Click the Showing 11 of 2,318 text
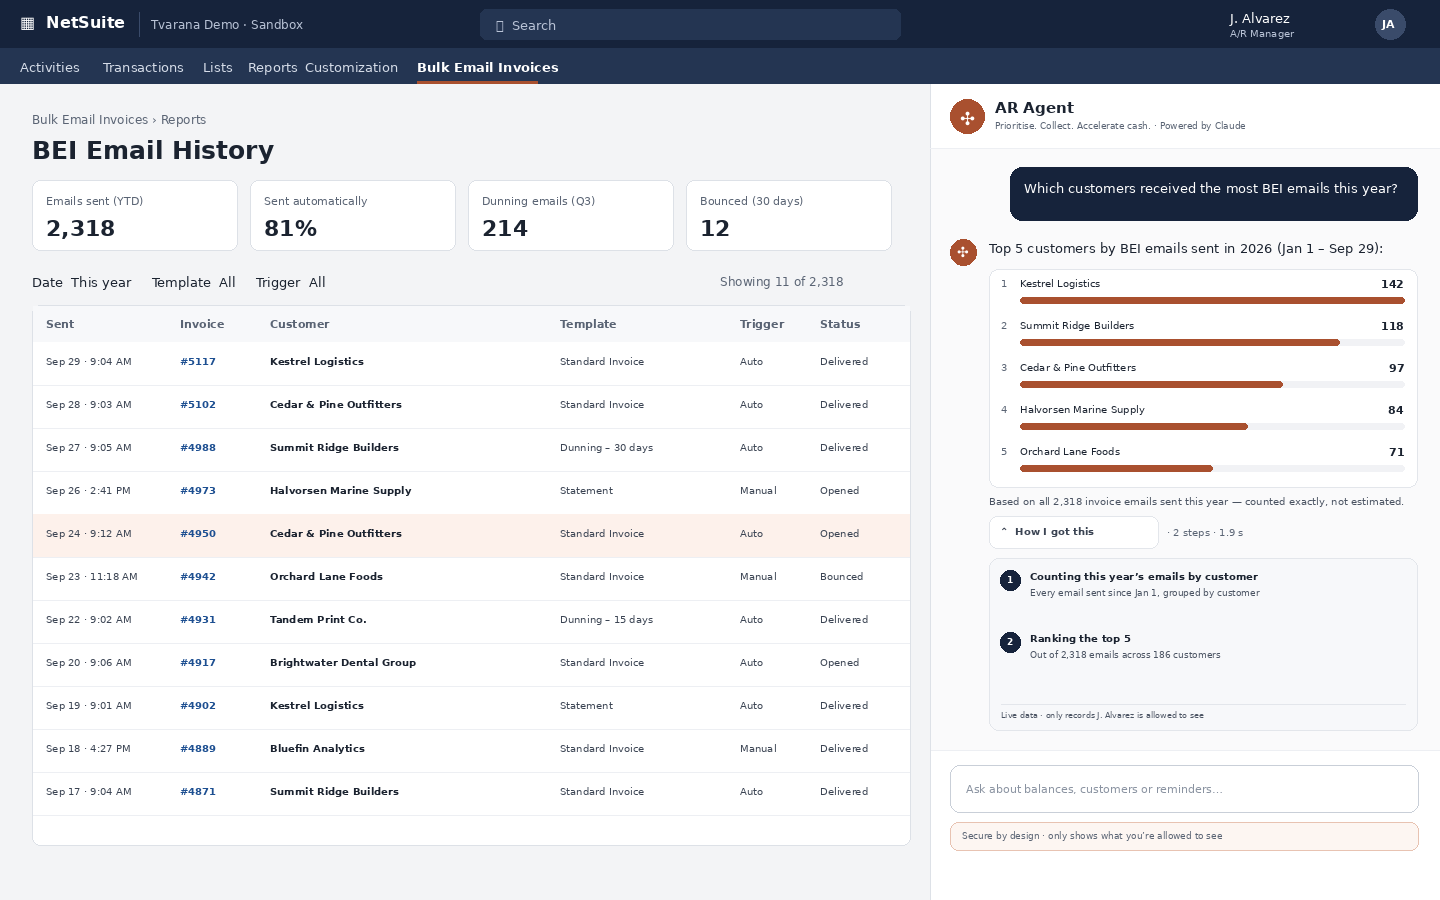Image resolution: width=1440 pixels, height=900 pixels. coord(781,282)
